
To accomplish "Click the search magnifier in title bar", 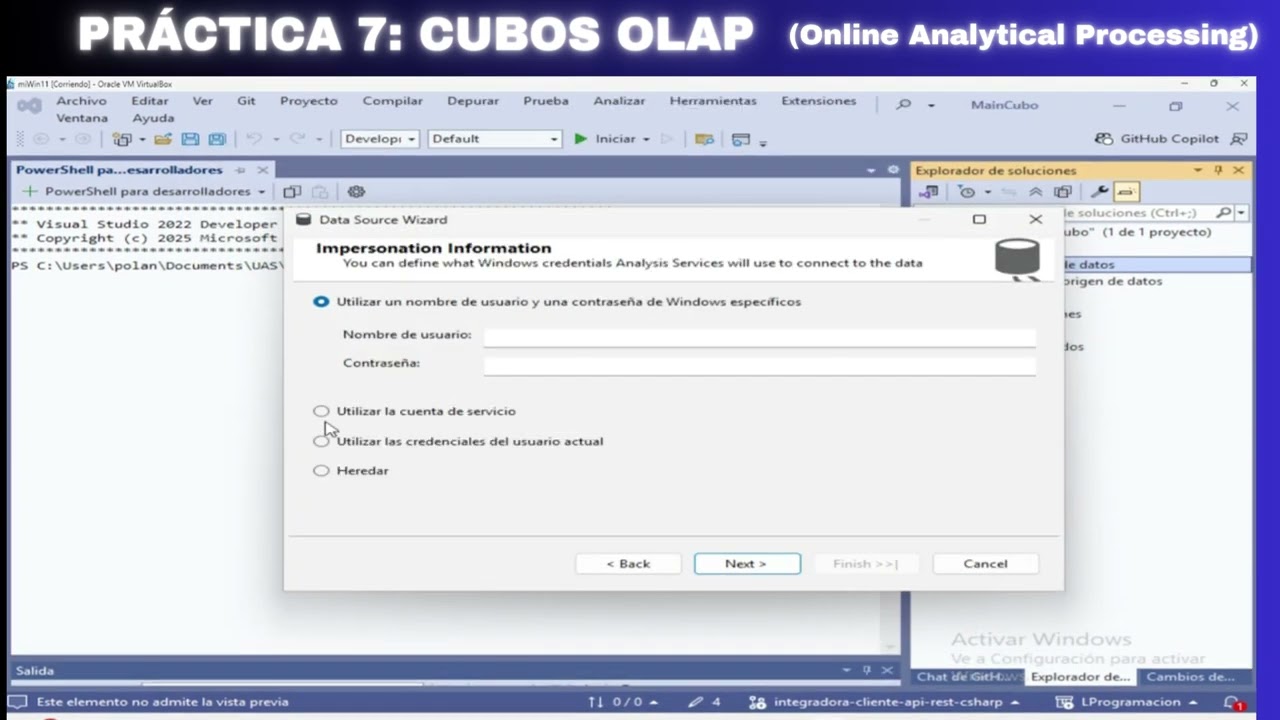I will coord(904,104).
